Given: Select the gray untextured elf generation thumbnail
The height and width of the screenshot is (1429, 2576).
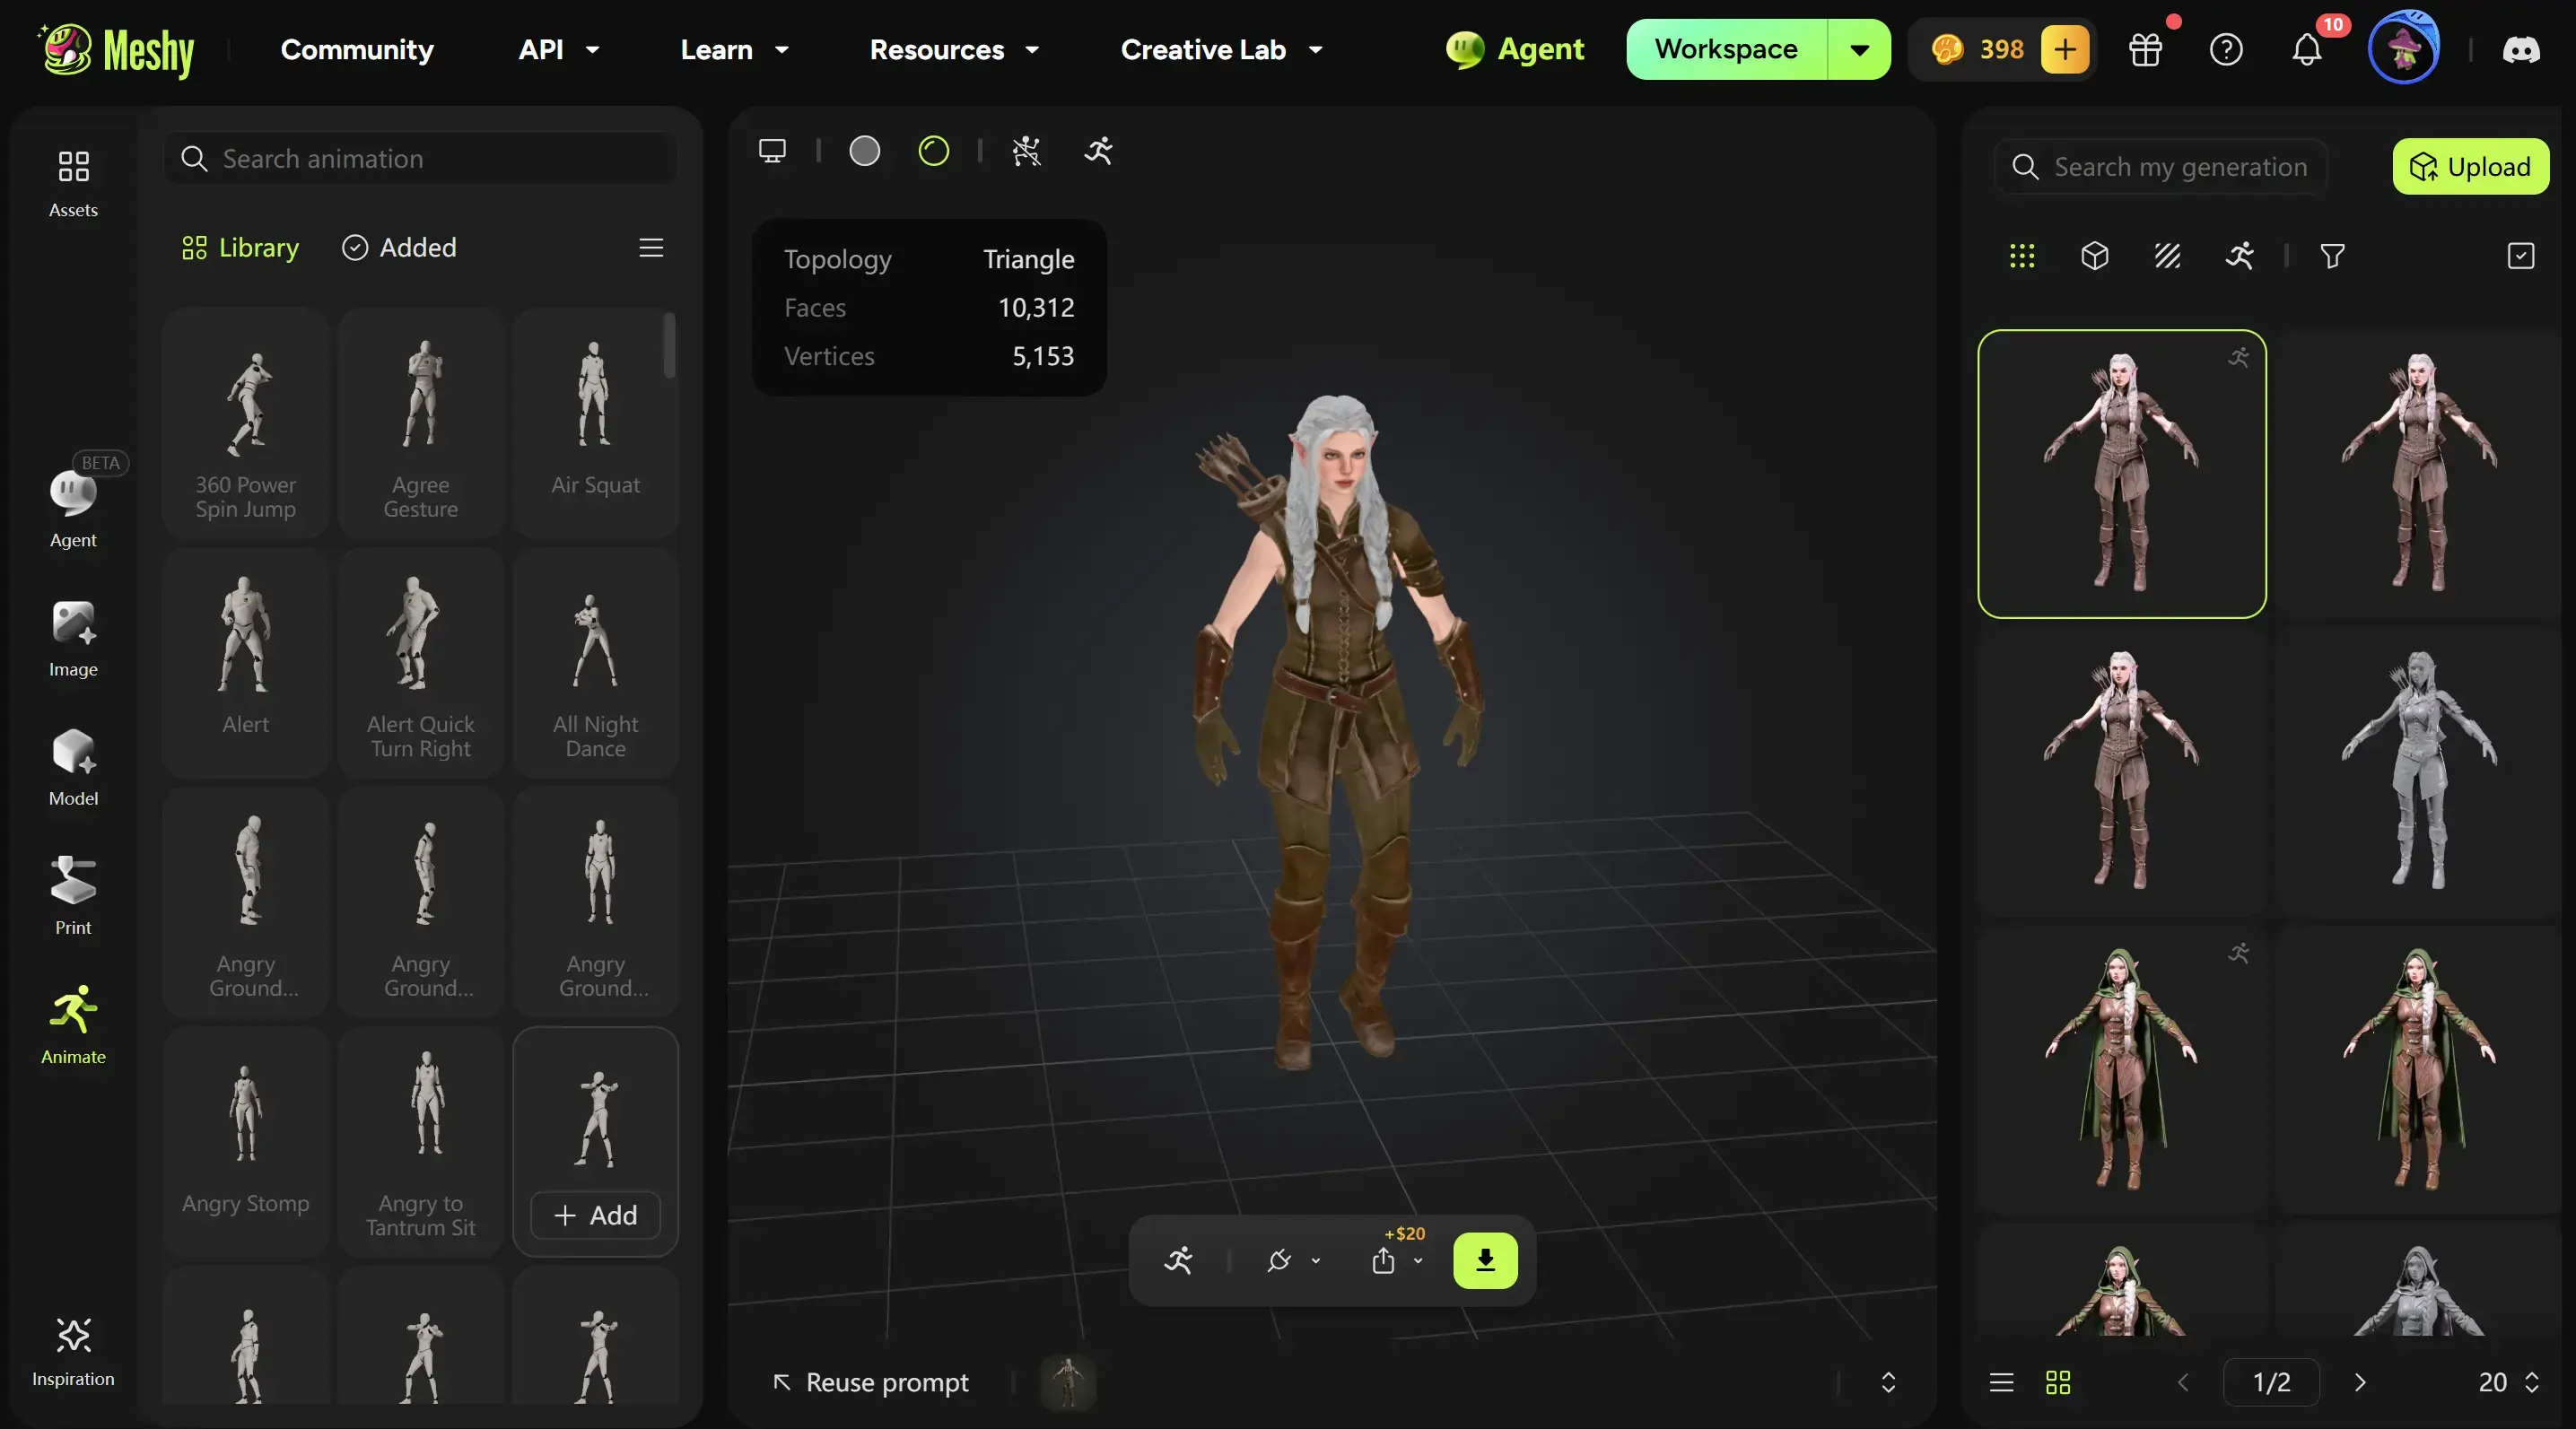Looking at the screenshot, I should [x=2418, y=770].
